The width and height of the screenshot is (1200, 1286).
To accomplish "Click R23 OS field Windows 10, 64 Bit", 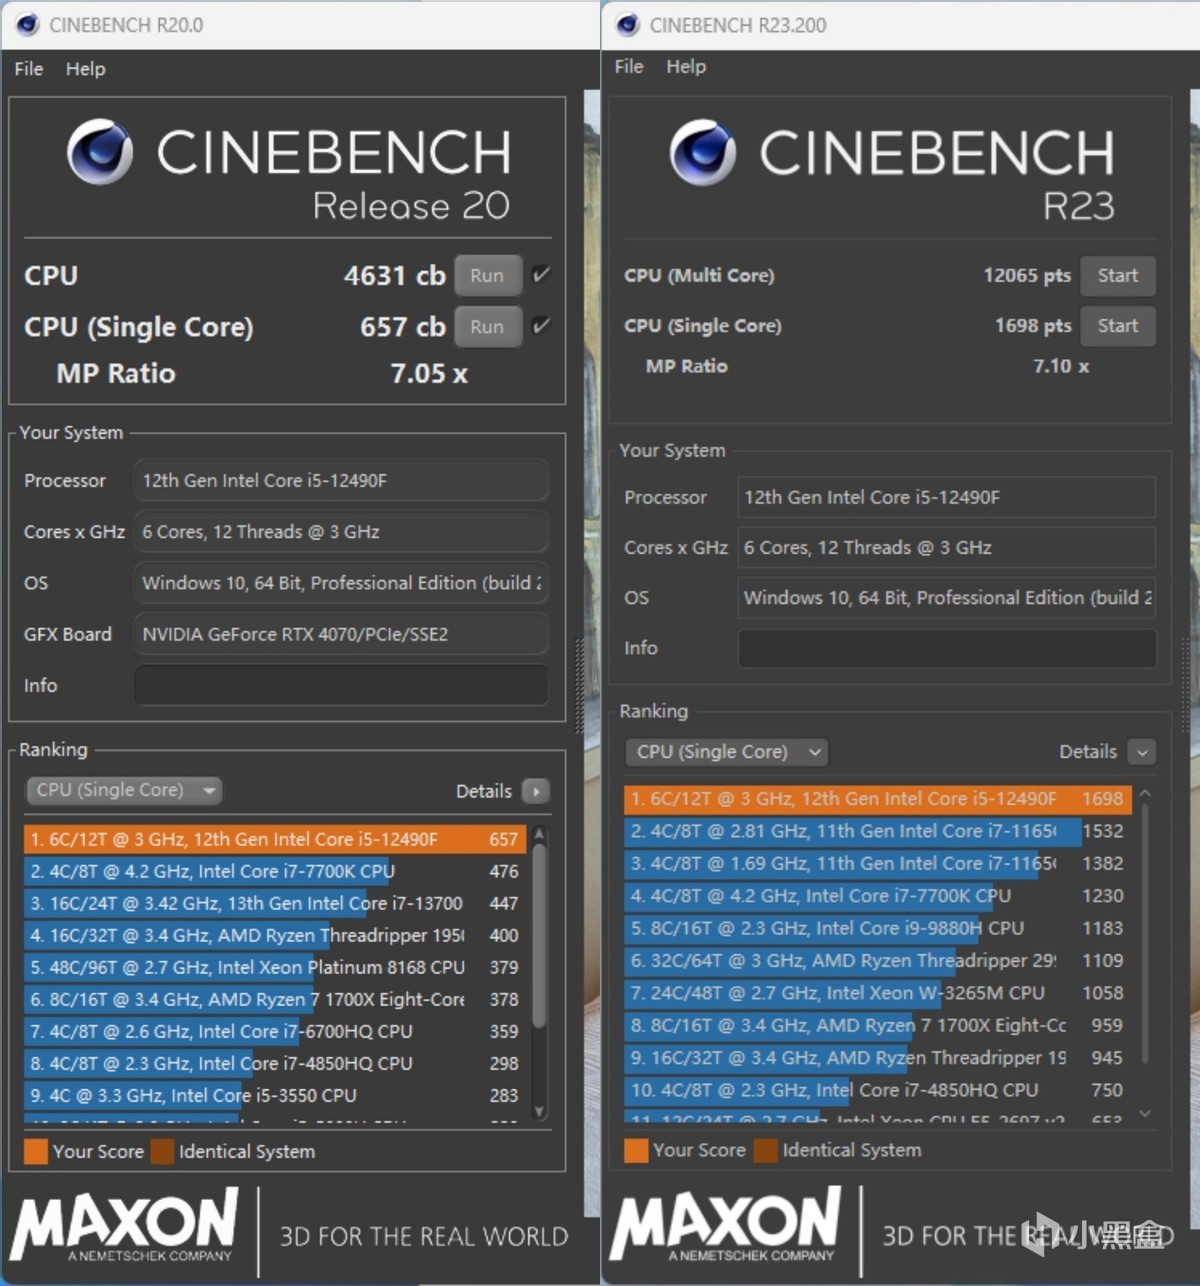I will [947, 598].
